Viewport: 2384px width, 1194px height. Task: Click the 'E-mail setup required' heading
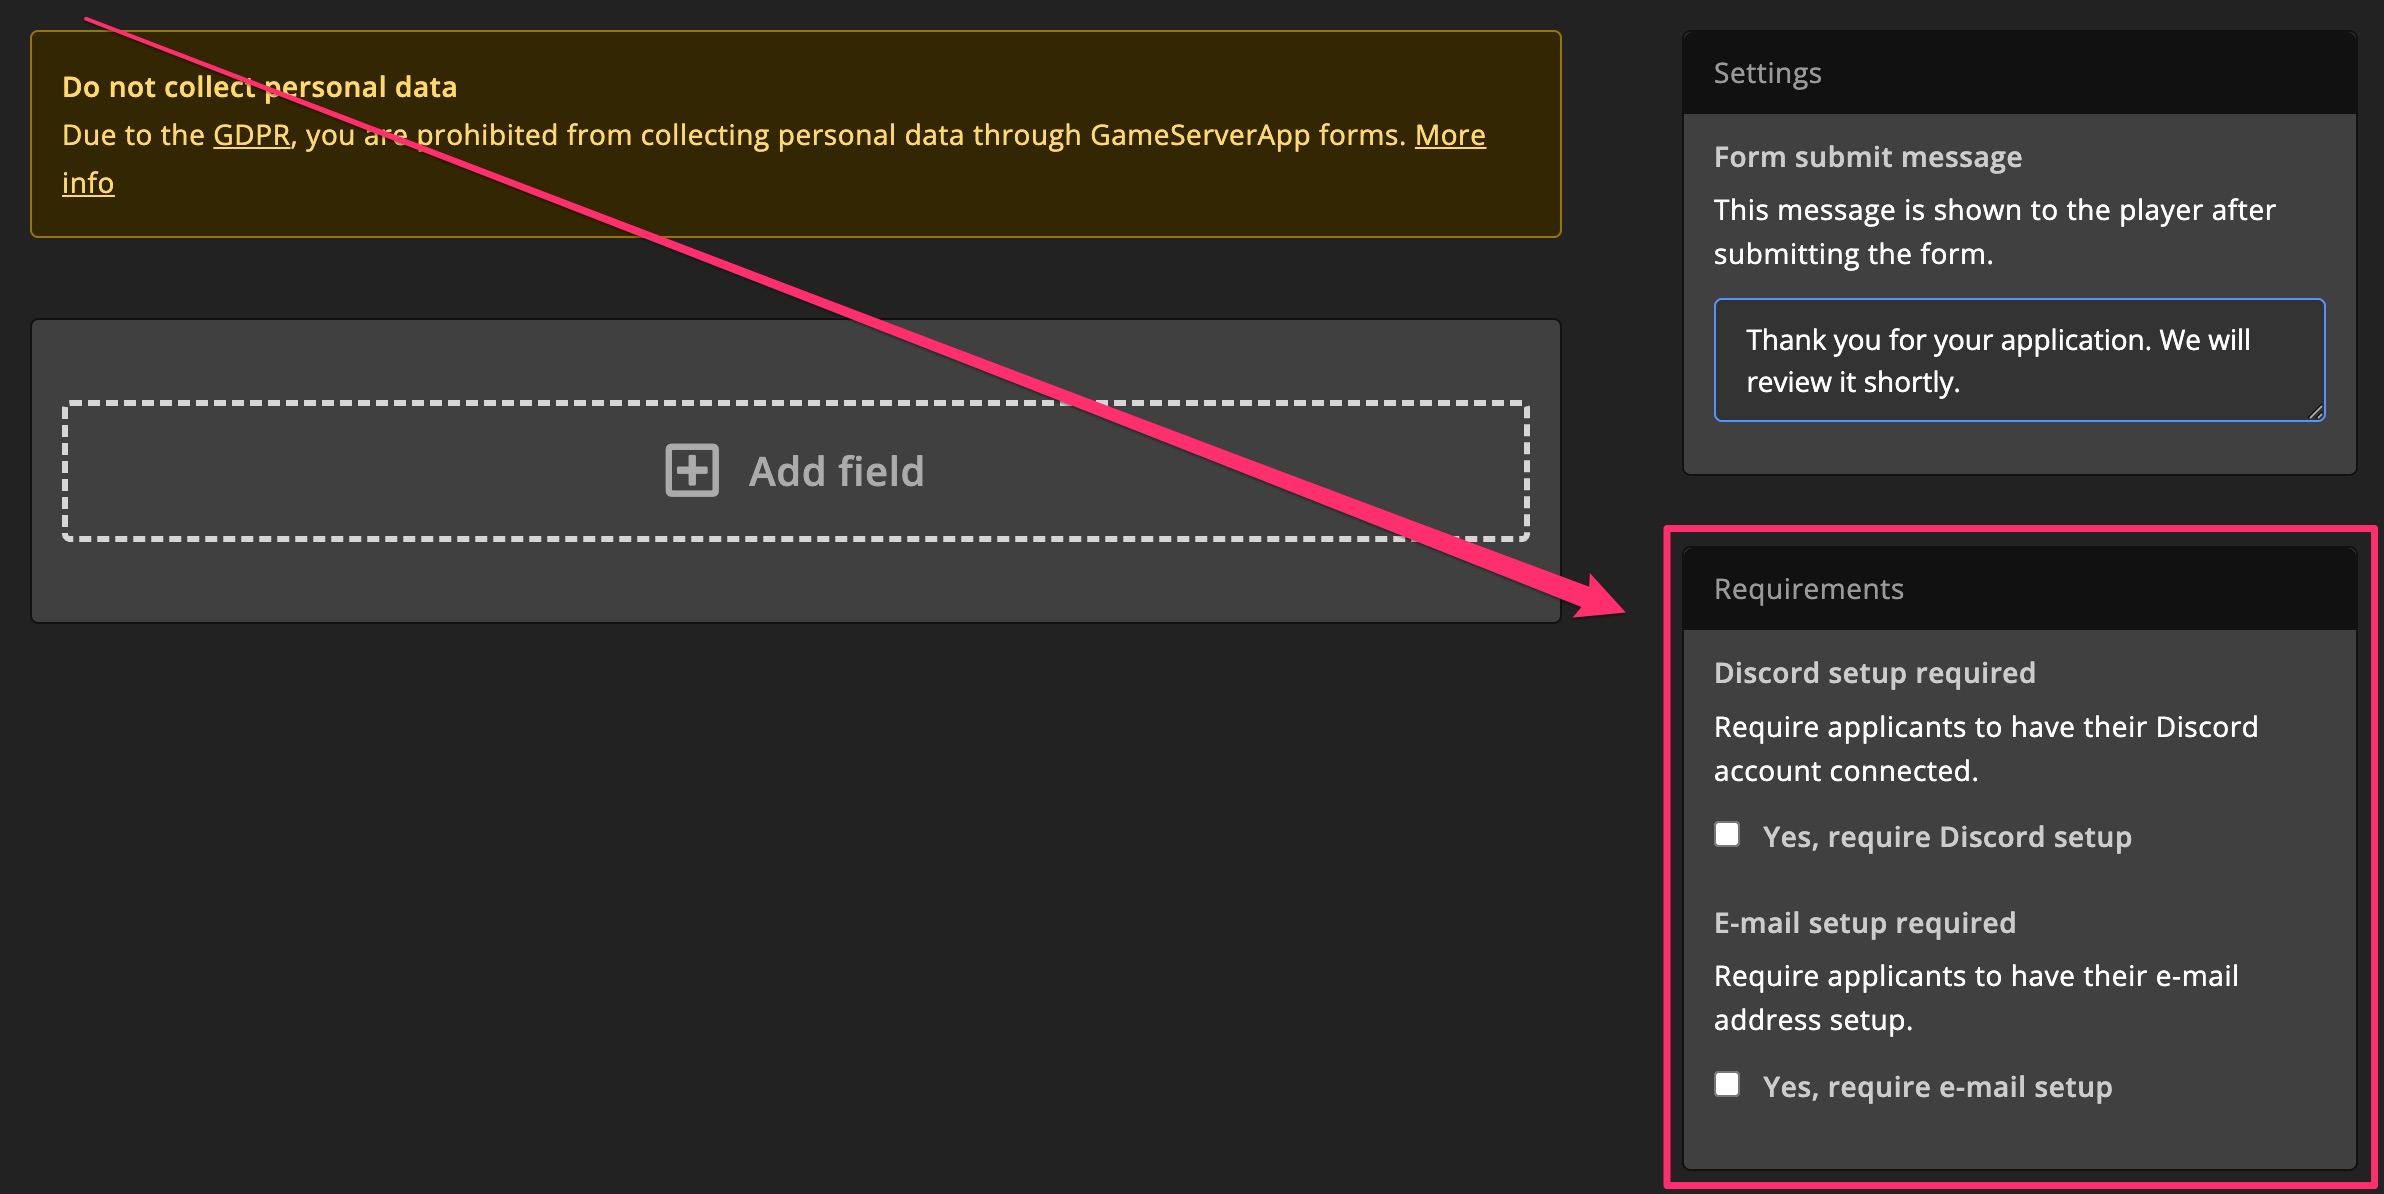1864,923
